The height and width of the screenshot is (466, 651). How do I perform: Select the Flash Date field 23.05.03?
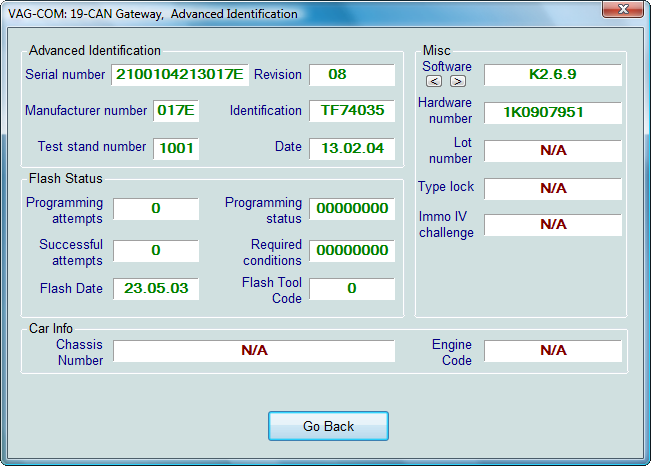click(x=156, y=289)
